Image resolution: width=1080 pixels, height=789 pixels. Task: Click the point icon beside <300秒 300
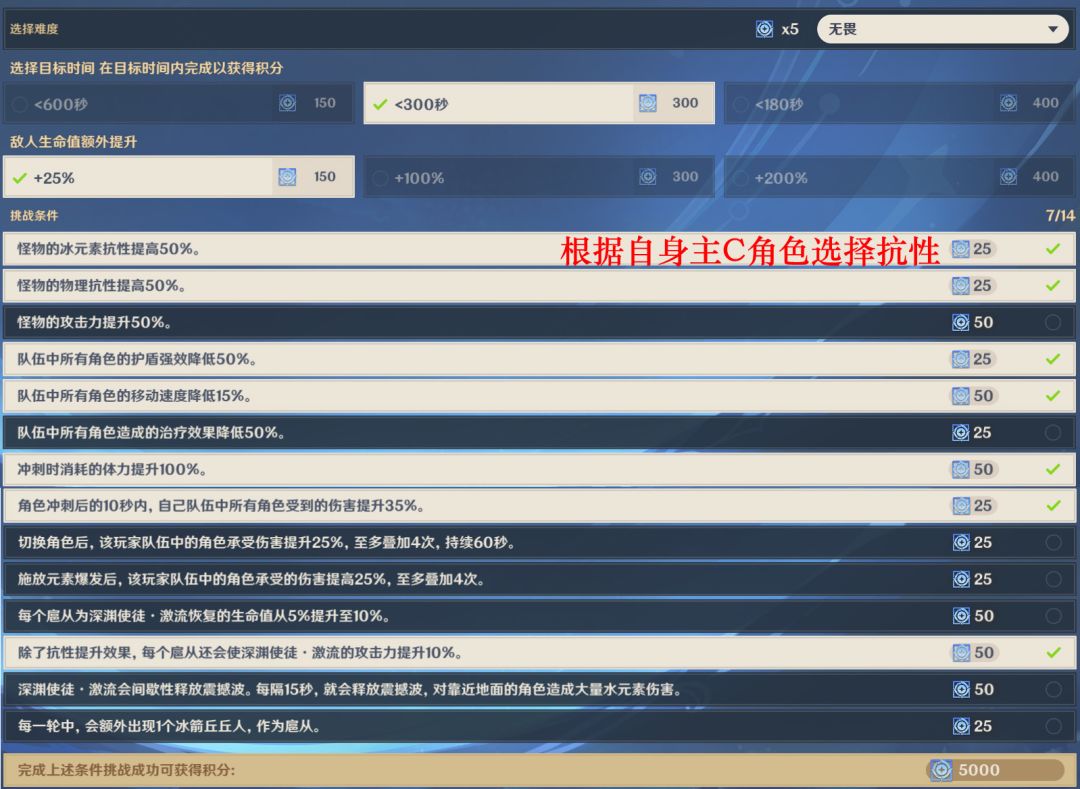click(647, 103)
